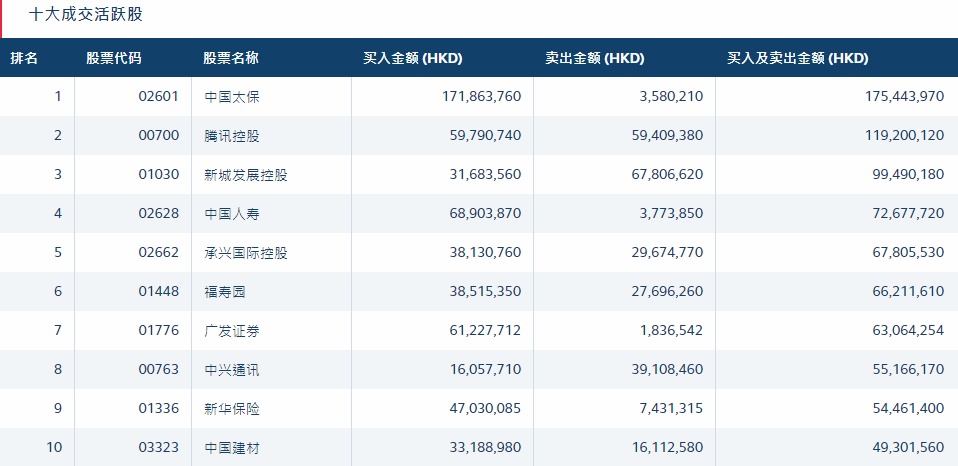Select buy amount 171,863,760

click(x=481, y=96)
